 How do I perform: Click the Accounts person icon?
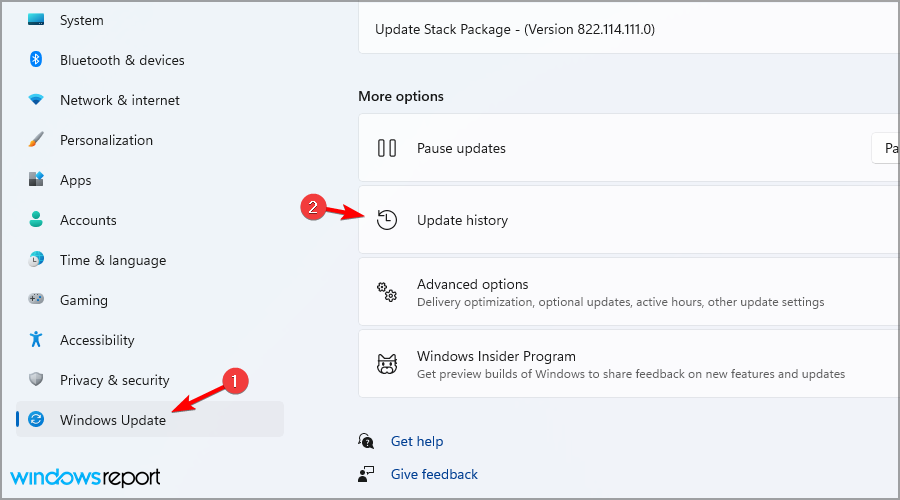36,220
